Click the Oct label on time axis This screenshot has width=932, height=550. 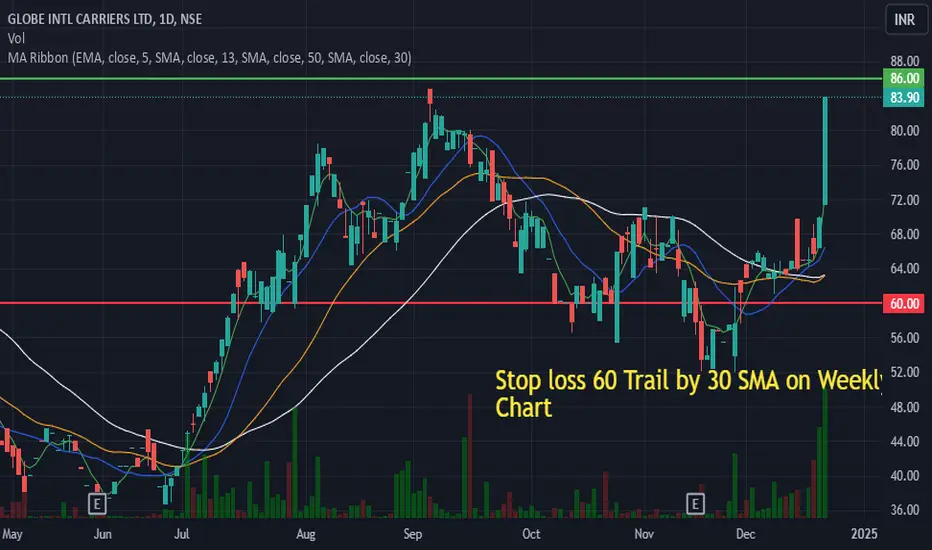(531, 534)
